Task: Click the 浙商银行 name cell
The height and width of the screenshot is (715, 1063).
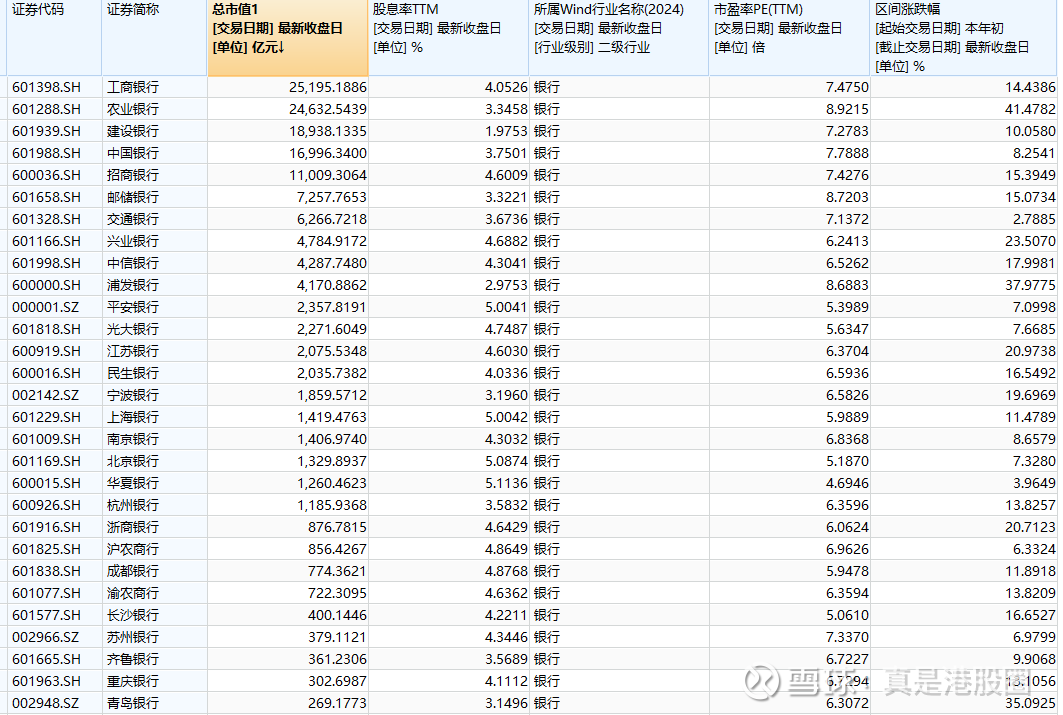Action: 133,527
